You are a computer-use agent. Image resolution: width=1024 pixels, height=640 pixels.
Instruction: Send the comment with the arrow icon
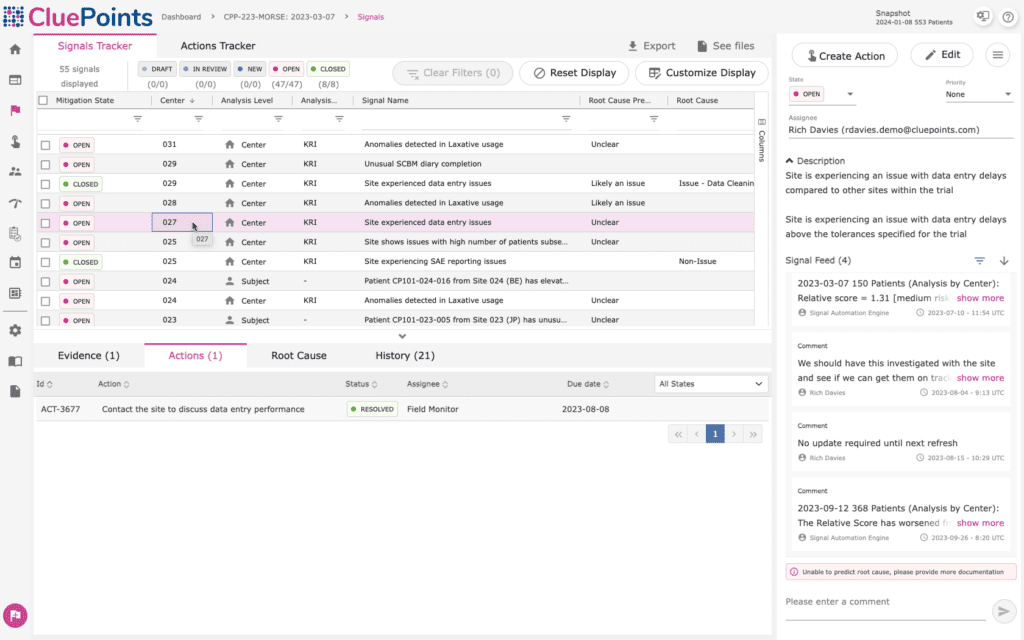[1004, 611]
